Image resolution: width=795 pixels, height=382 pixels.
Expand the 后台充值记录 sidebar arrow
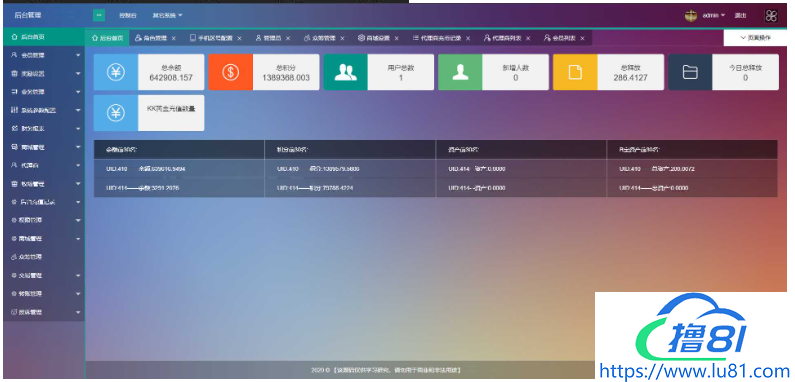click(x=78, y=202)
